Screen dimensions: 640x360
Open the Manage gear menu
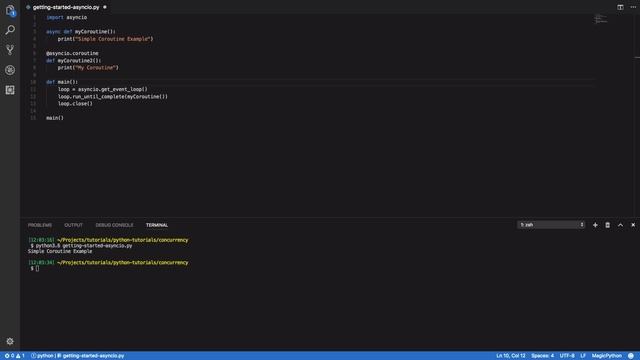point(10,341)
